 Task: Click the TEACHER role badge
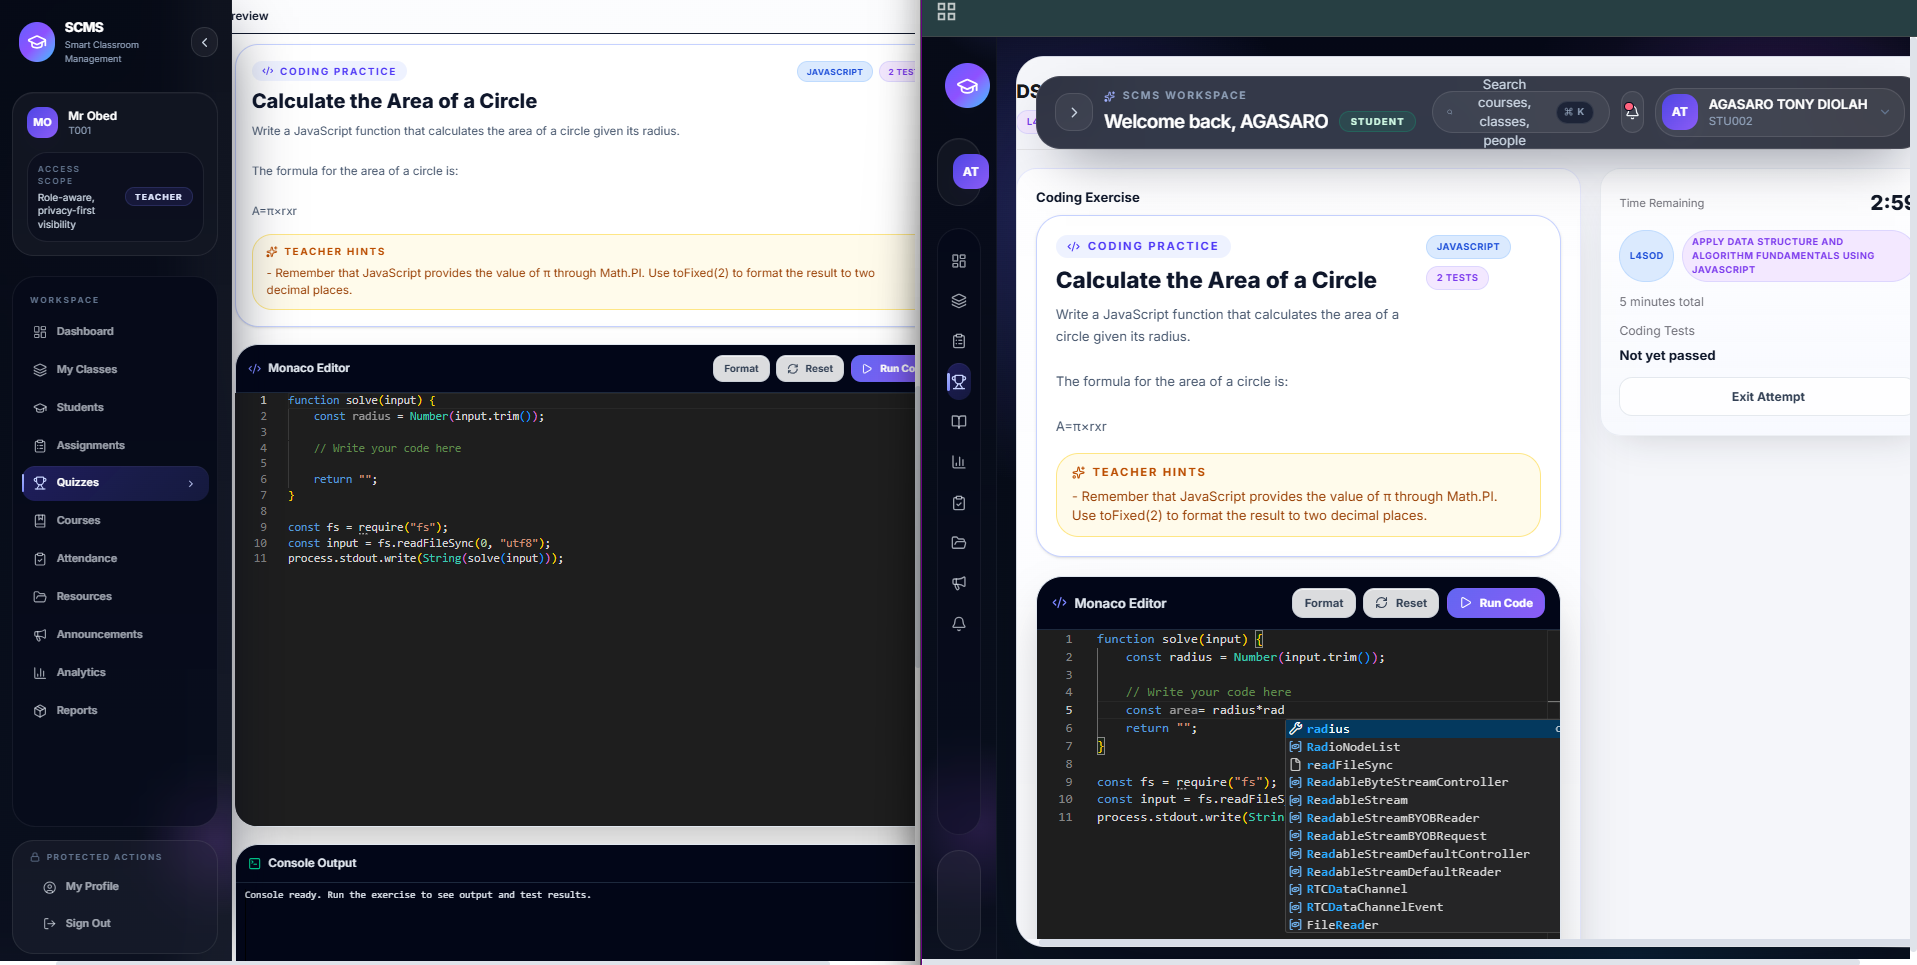click(158, 197)
